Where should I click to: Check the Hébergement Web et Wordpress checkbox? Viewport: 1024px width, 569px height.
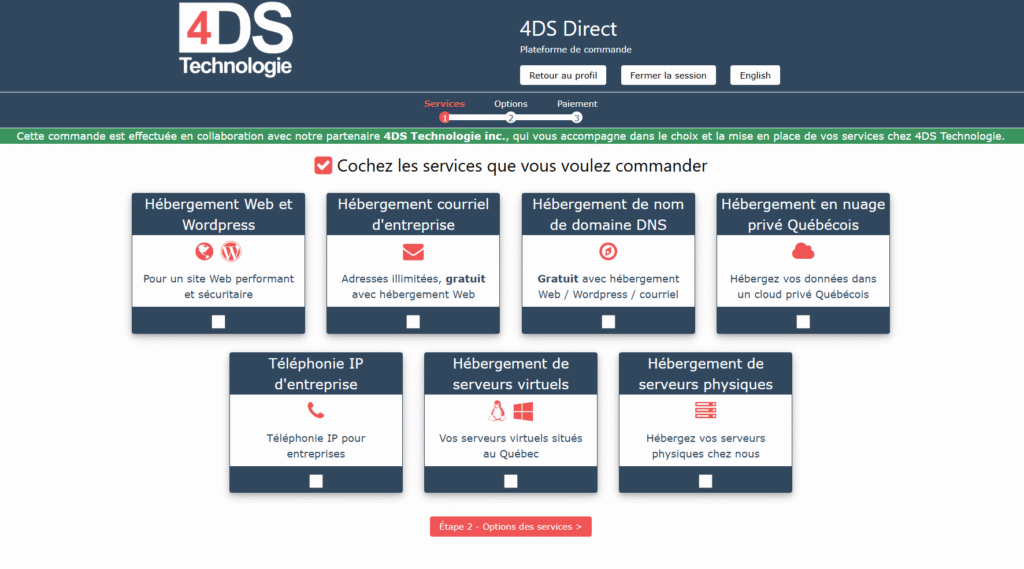(x=218, y=322)
